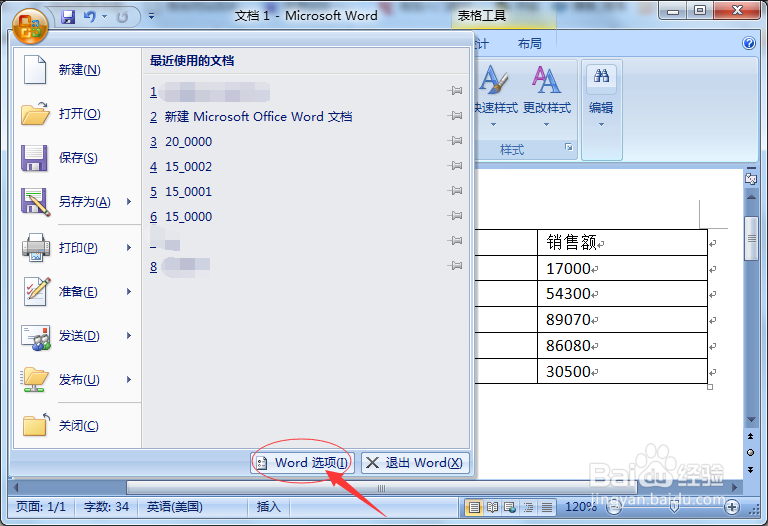Expand the 发布 submenu arrow
This screenshot has height=526, width=768.
click(x=129, y=380)
